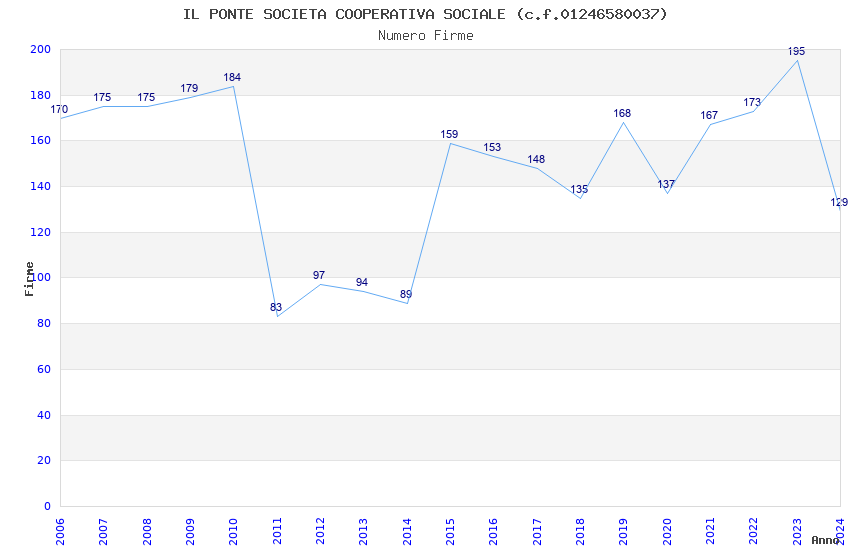The width and height of the screenshot is (850, 550).
Task: Select the data label 137
Action: [x=666, y=184]
